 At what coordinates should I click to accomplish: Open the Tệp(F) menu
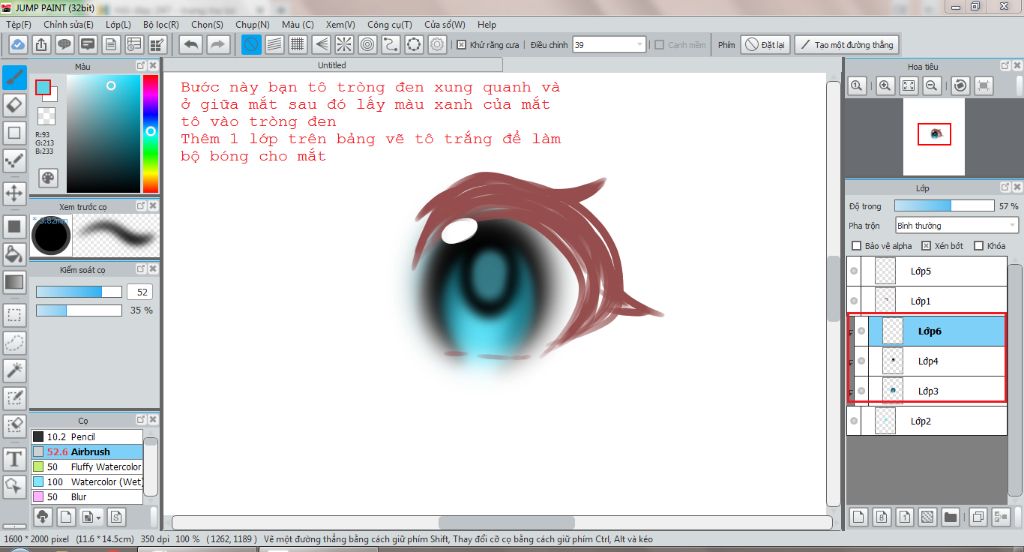point(19,24)
